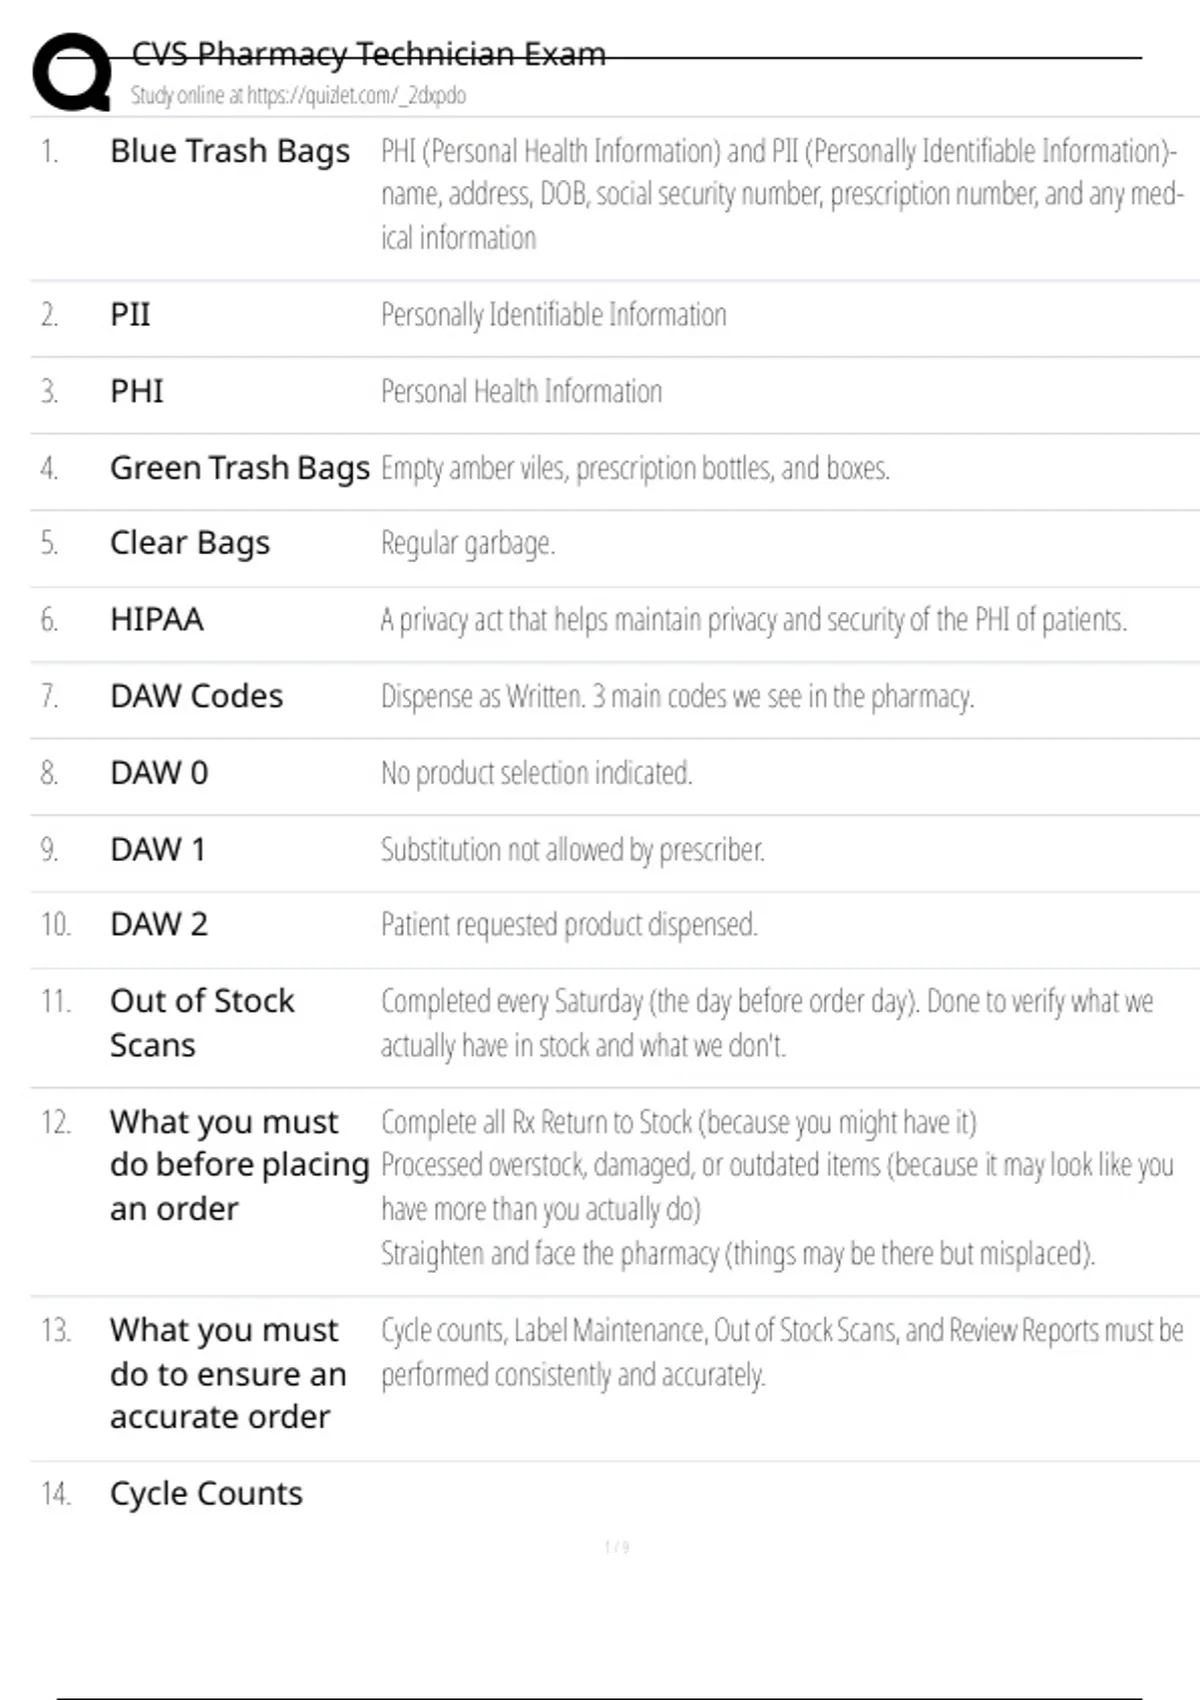
Task: Select the HIPAA term
Action: 157,620
